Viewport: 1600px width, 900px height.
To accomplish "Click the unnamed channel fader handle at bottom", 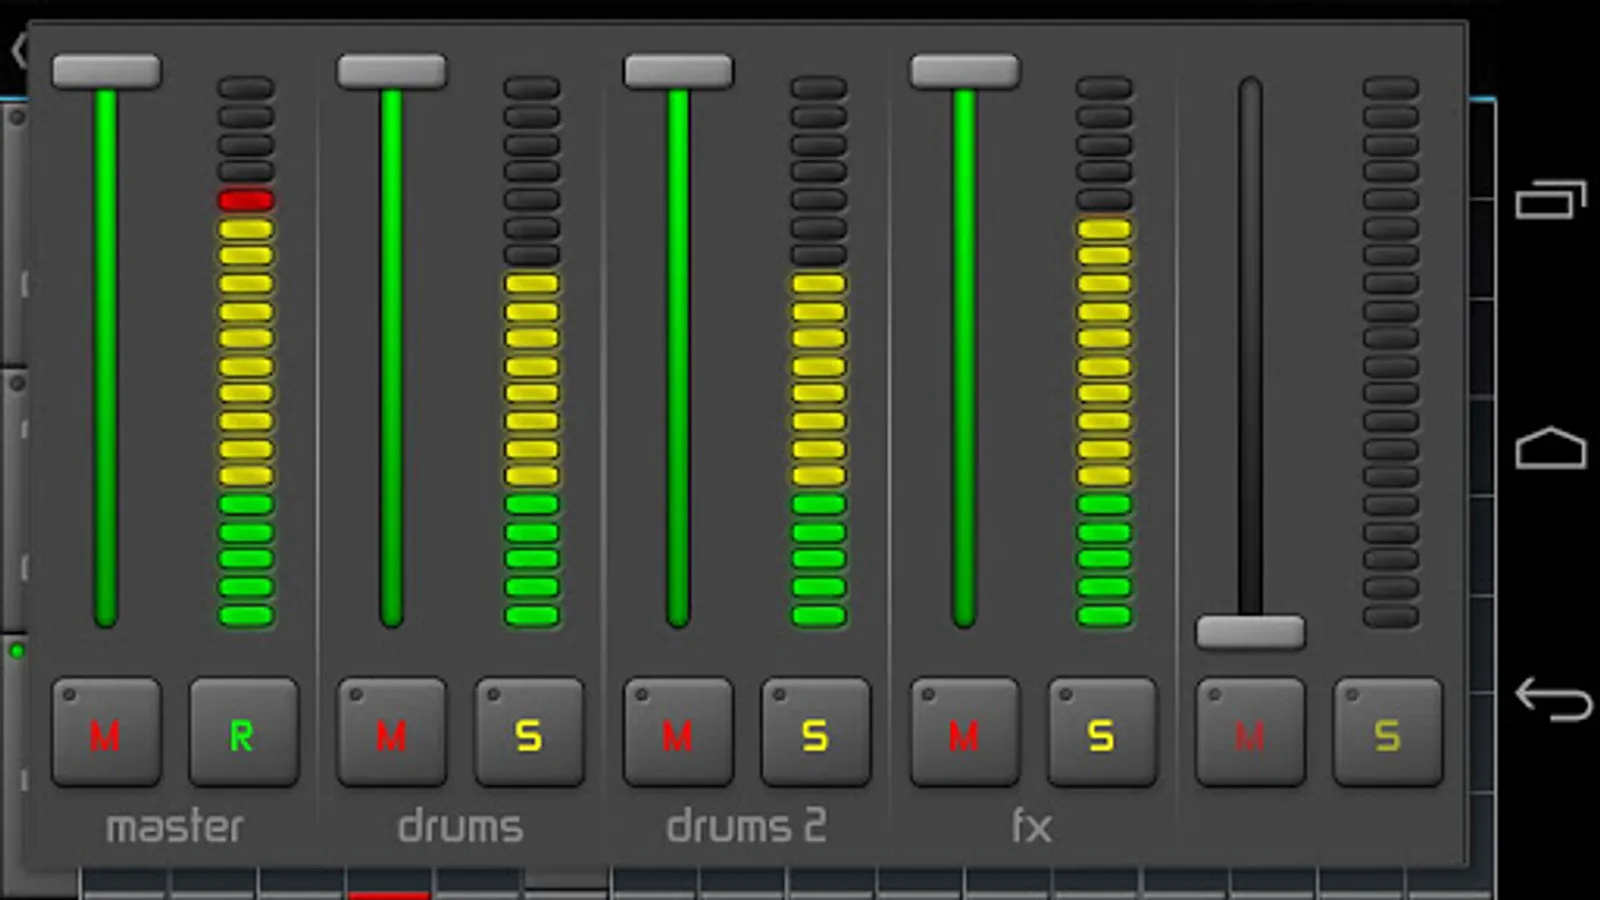I will coord(1250,633).
